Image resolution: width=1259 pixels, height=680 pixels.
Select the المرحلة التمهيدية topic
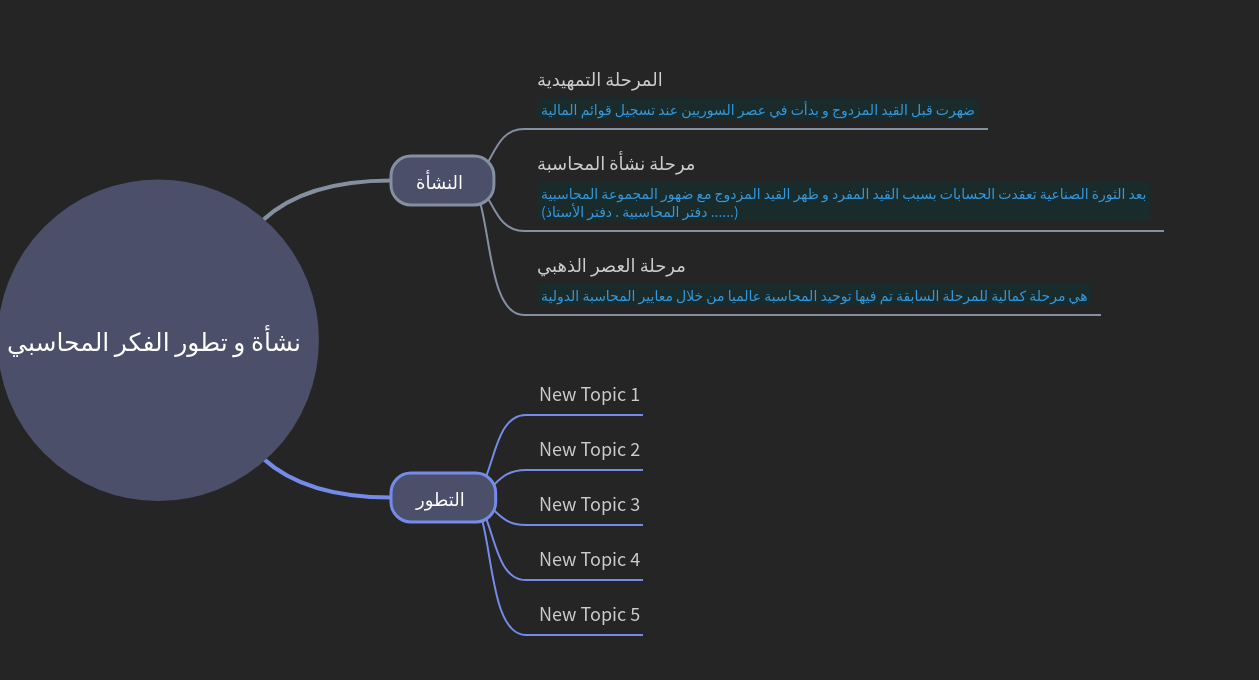click(598, 80)
